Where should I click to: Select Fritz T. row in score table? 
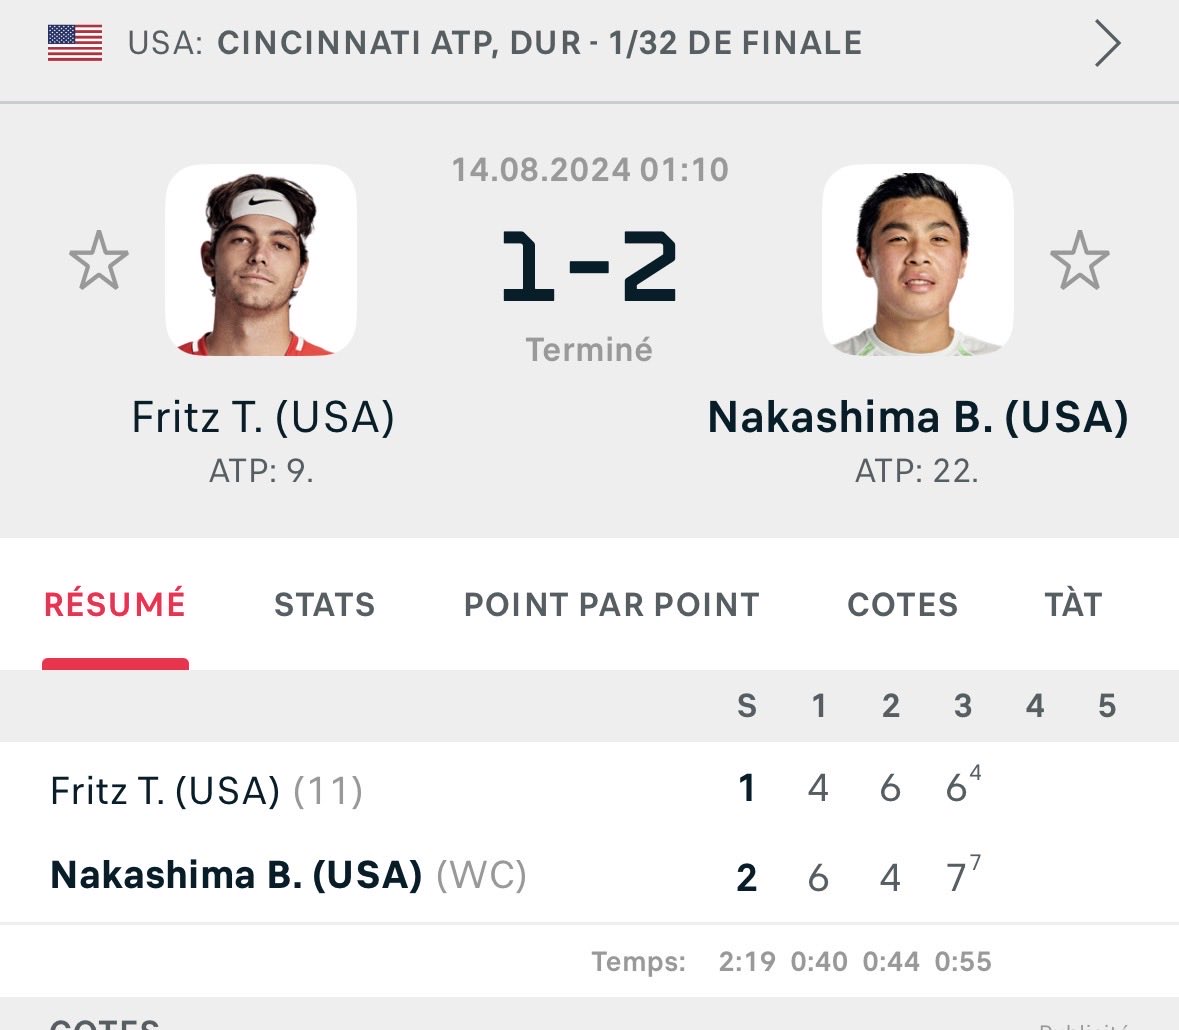590,789
